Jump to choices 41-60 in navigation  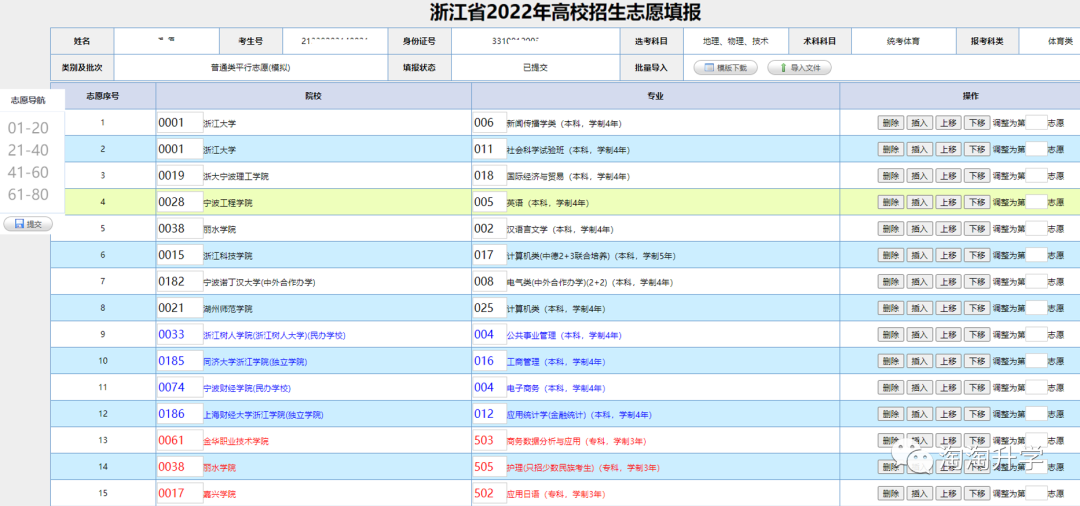(x=28, y=172)
